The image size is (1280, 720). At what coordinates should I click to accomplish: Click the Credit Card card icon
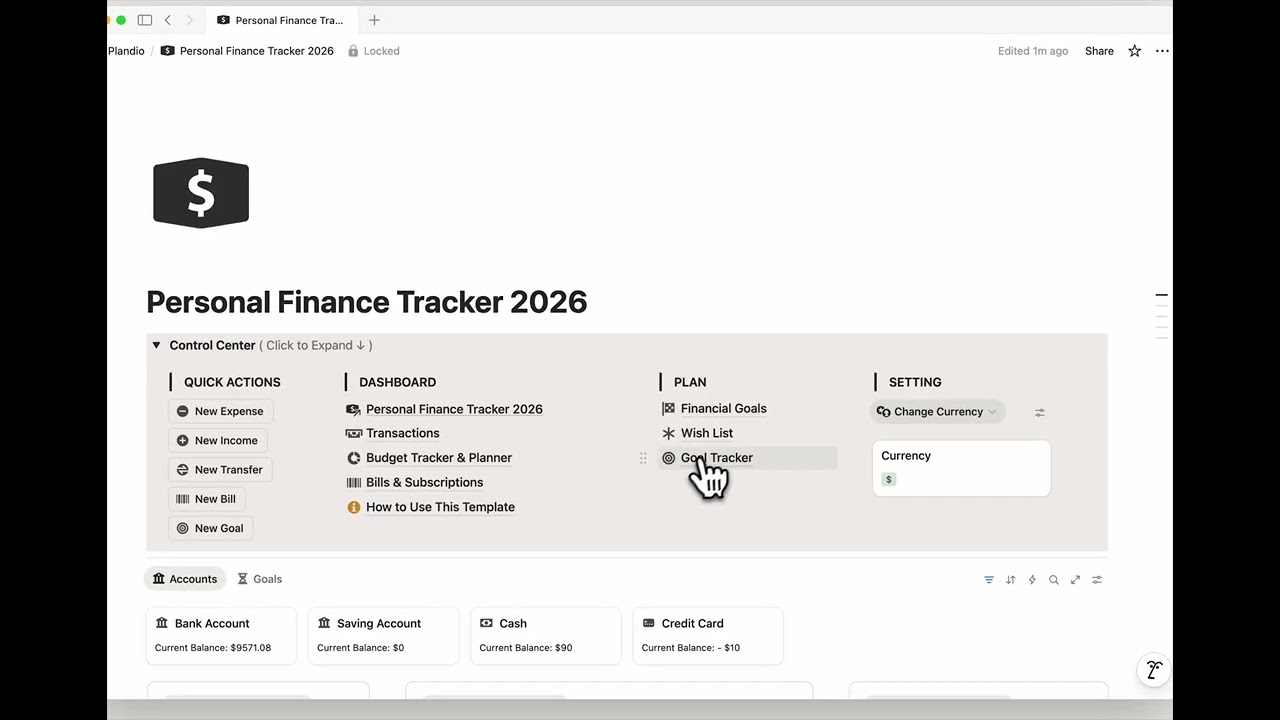pyautogui.click(x=649, y=623)
